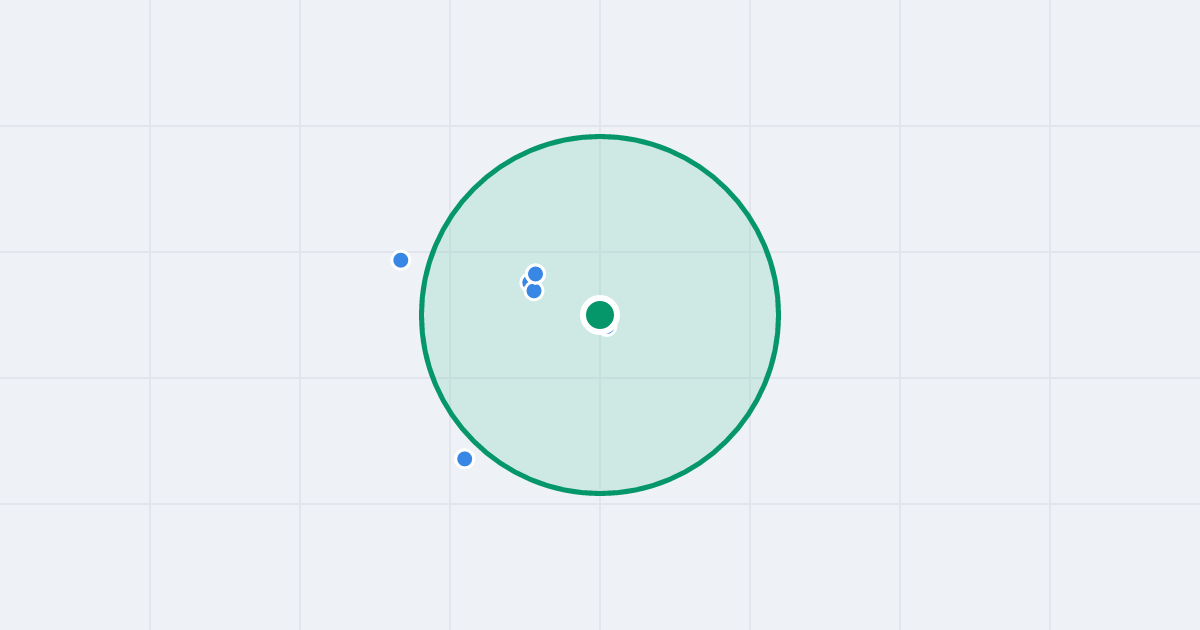Select the blue dot below the circle's lower-left edge
The image size is (1200, 630).
coord(465,459)
